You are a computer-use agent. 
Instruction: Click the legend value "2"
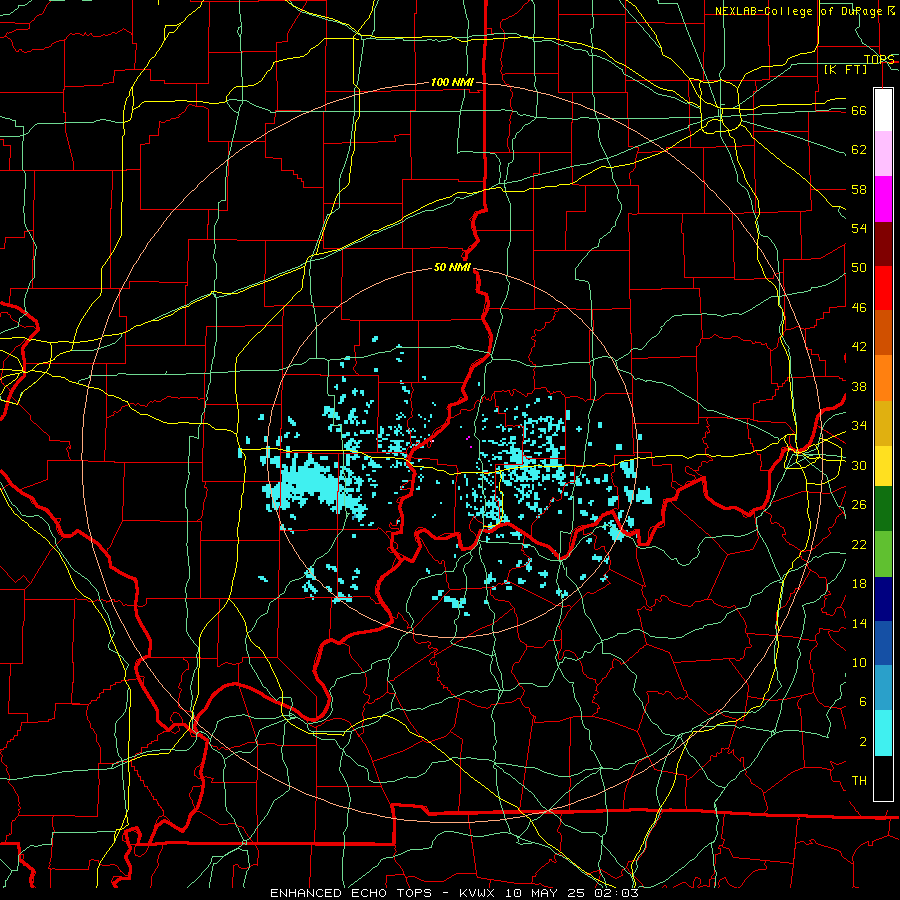863,742
